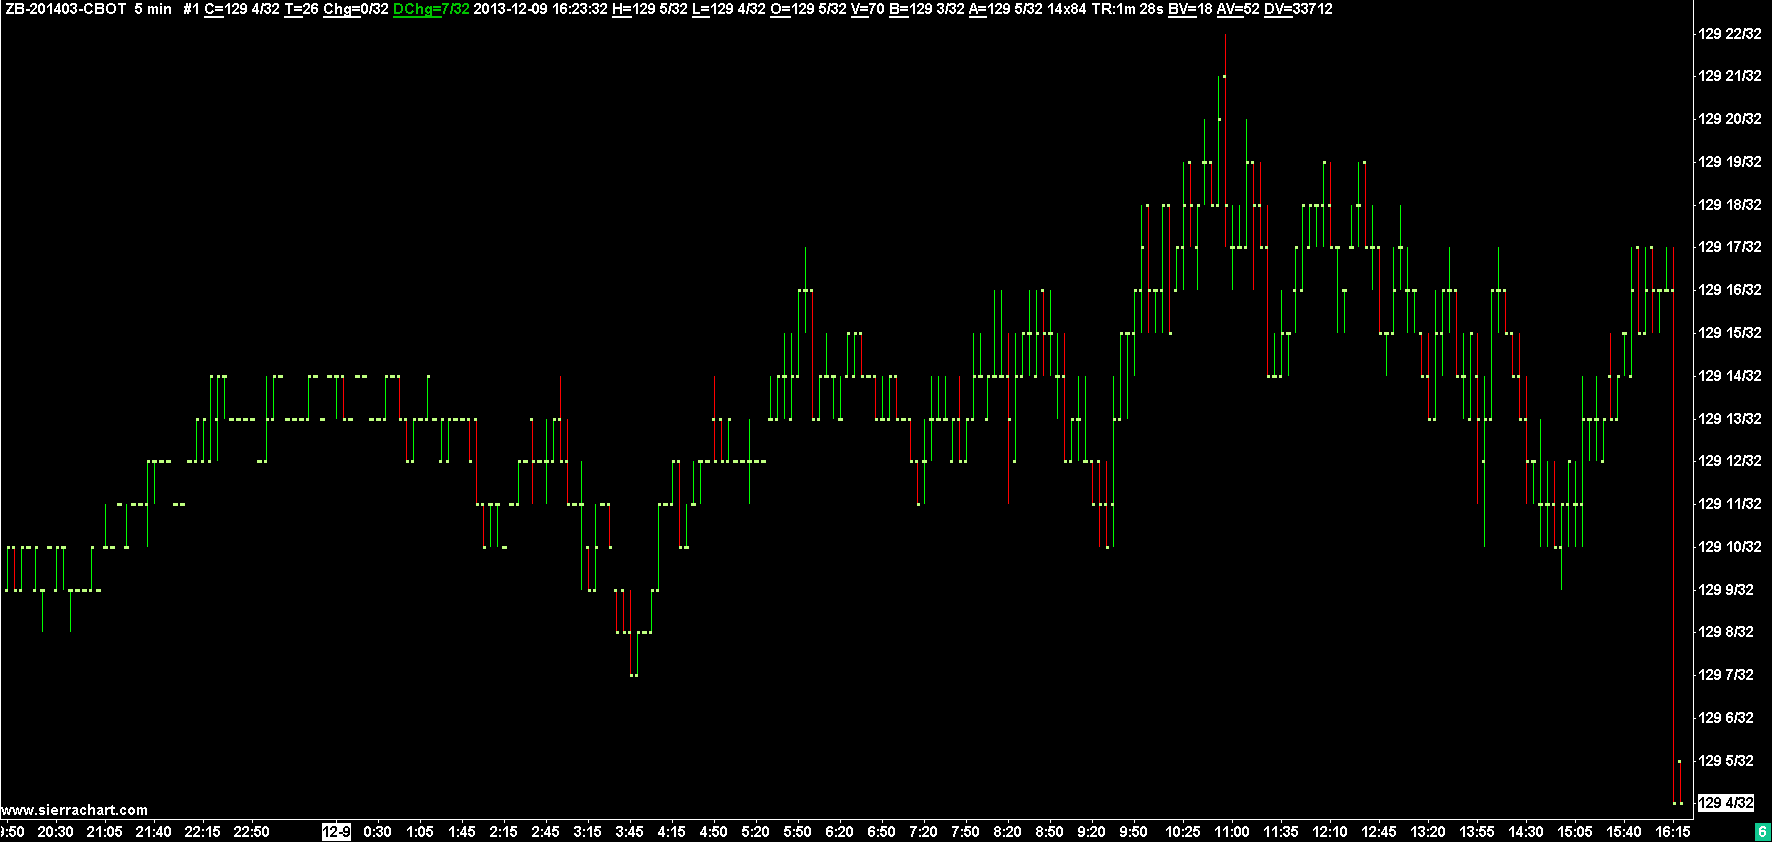The image size is (1772, 842).
Task: Click the 3:45 time axis label
Action: tap(629, 832)
